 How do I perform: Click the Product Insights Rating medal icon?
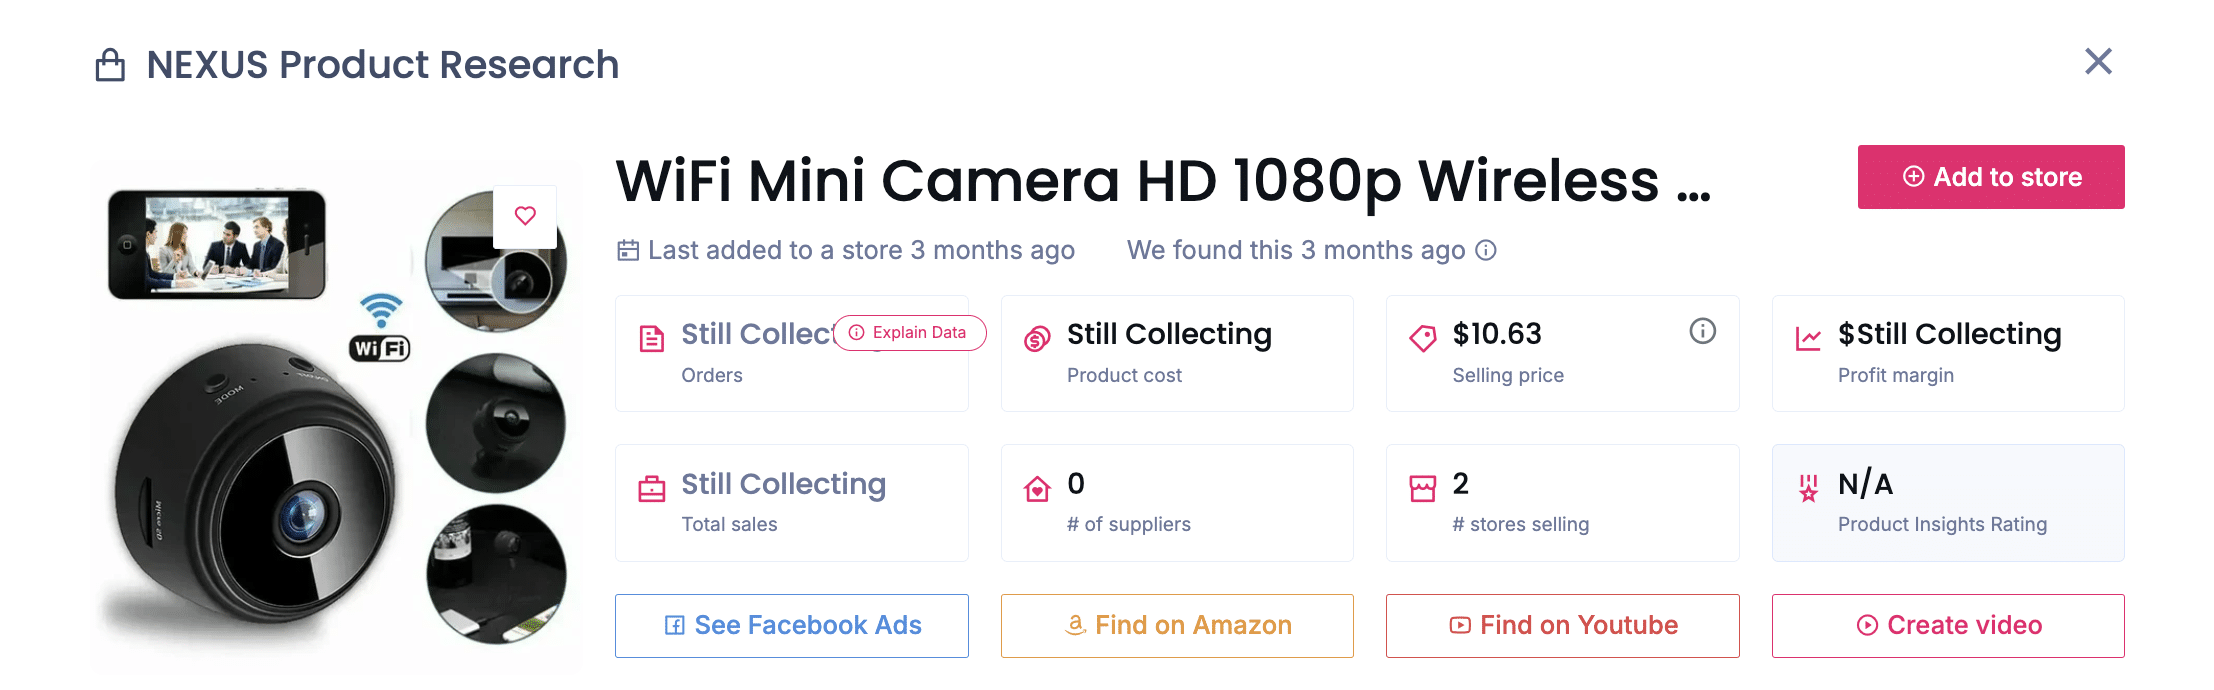tap(1808, 489)
